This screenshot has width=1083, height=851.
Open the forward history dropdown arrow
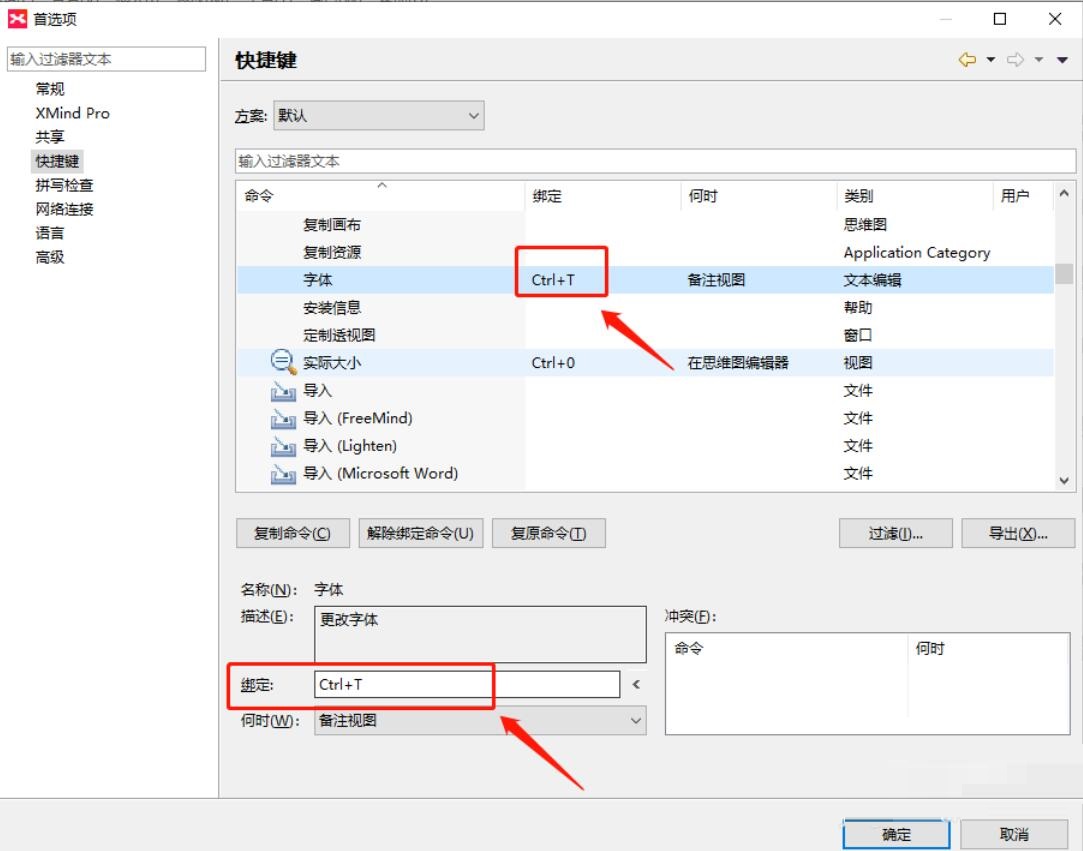[1038, 59]
